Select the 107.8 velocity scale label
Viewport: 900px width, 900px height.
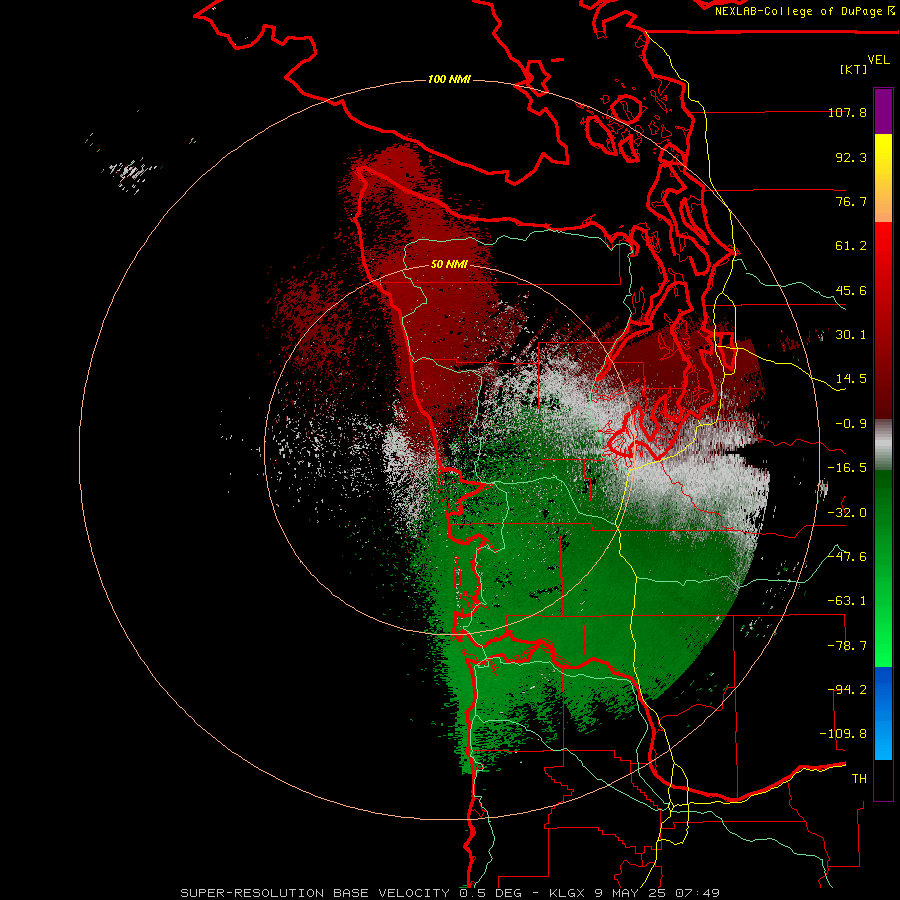pos(847,112)
